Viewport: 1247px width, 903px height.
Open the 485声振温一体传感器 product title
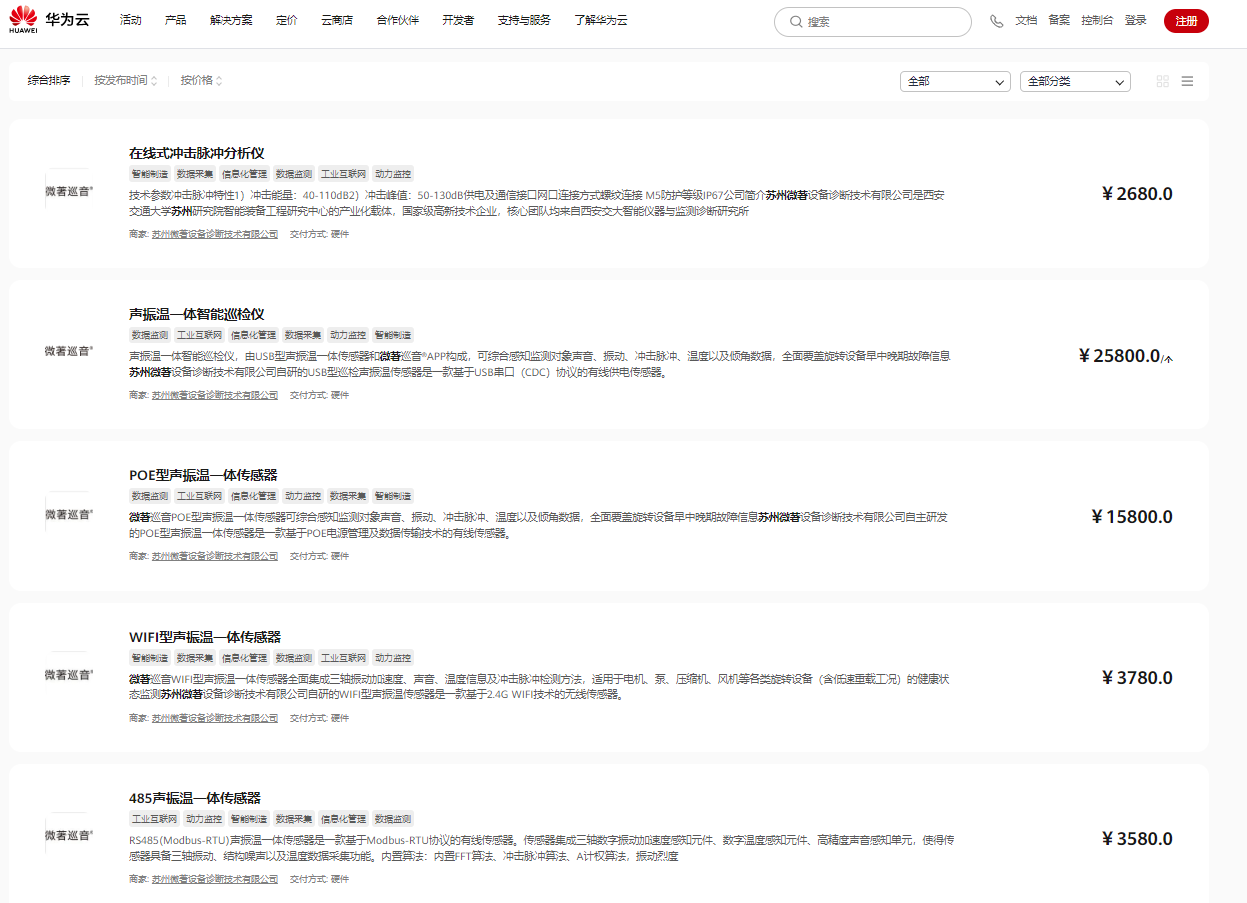pos(195,798)
